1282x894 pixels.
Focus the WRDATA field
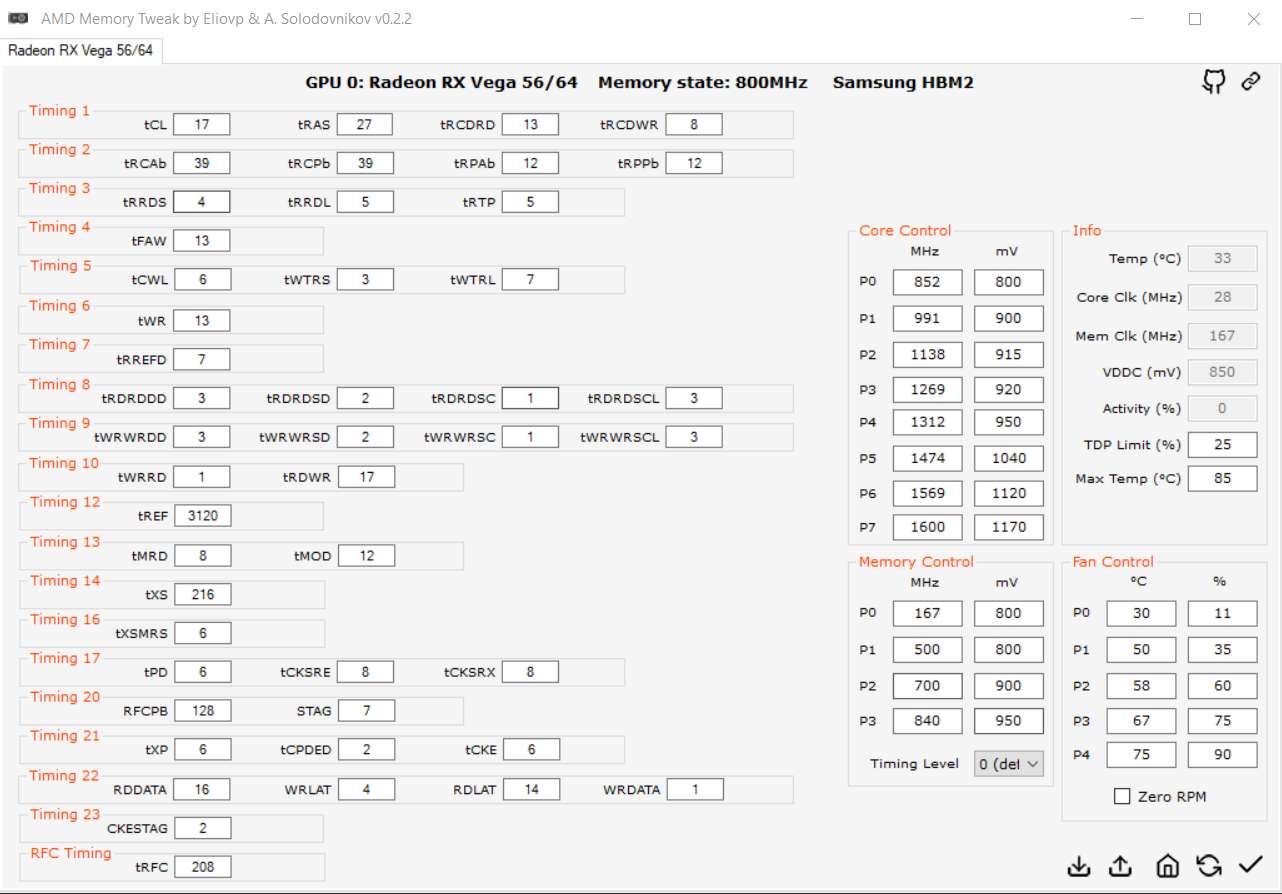694,789
